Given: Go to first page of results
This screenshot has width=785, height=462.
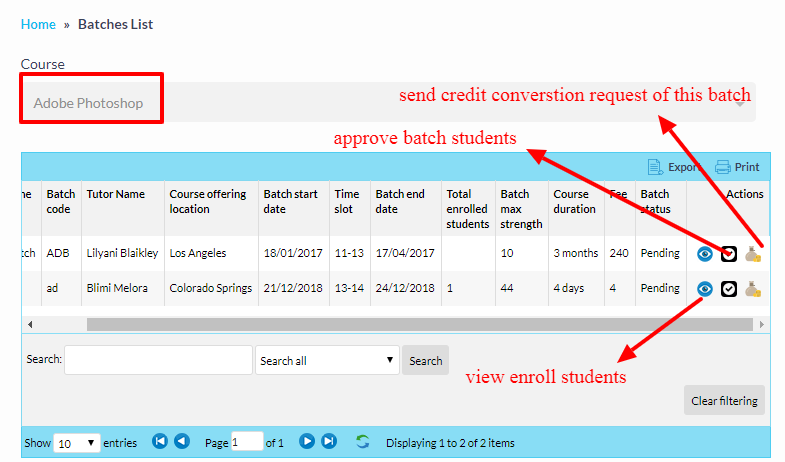Looking at the screenshot, I should coord(160,441).
